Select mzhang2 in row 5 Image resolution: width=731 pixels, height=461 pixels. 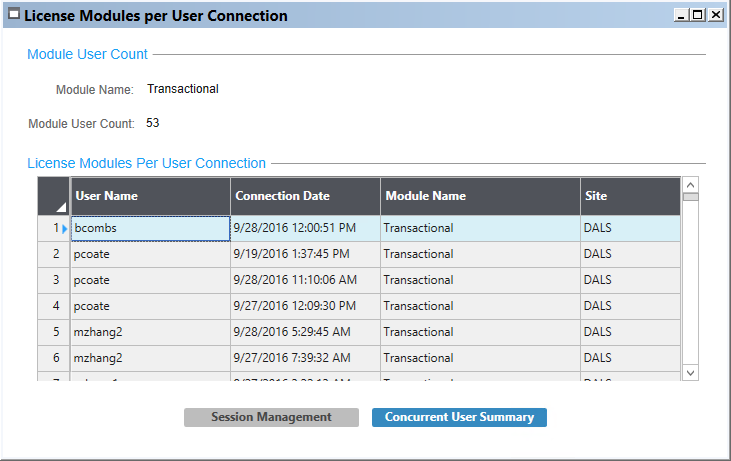click(x=150, y=332)
